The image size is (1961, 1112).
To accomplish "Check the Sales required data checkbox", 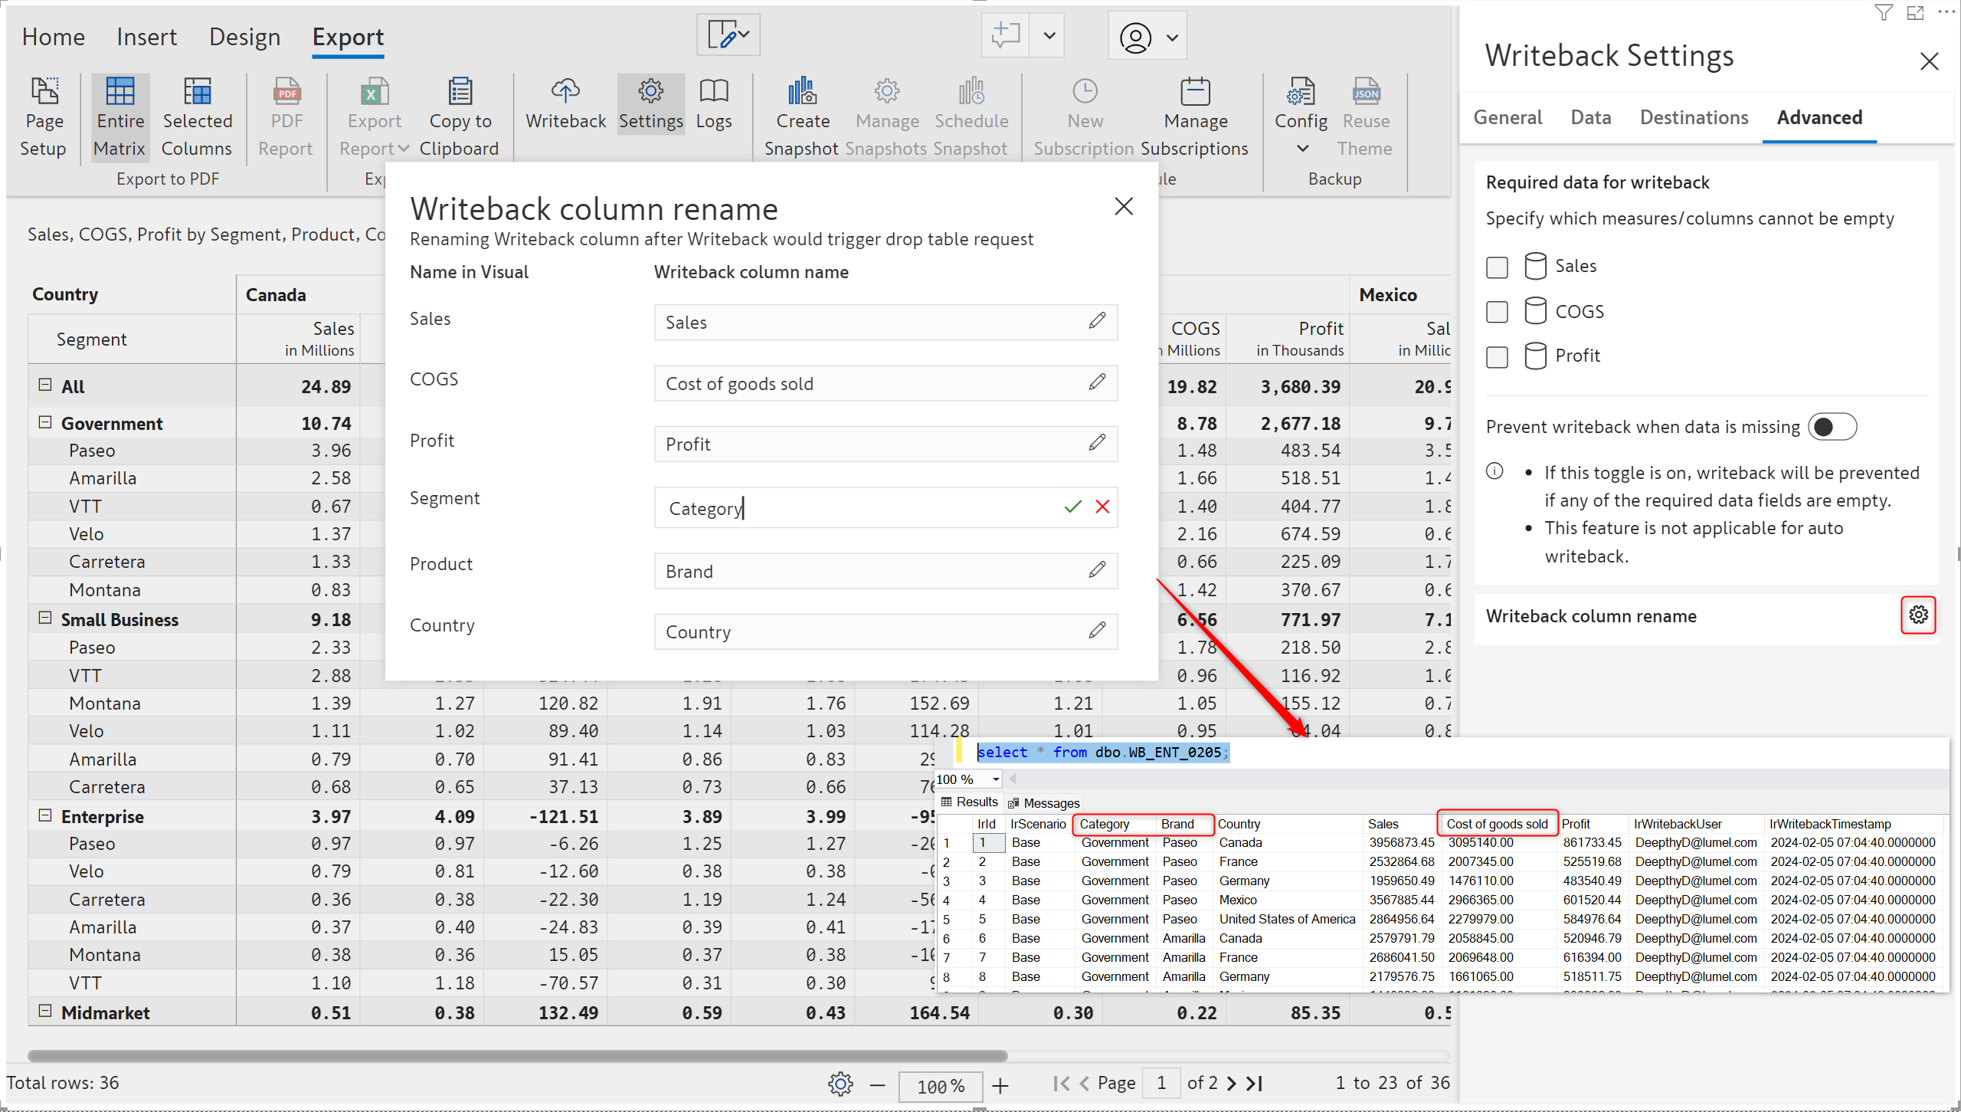I will [x=1496, y=267].
